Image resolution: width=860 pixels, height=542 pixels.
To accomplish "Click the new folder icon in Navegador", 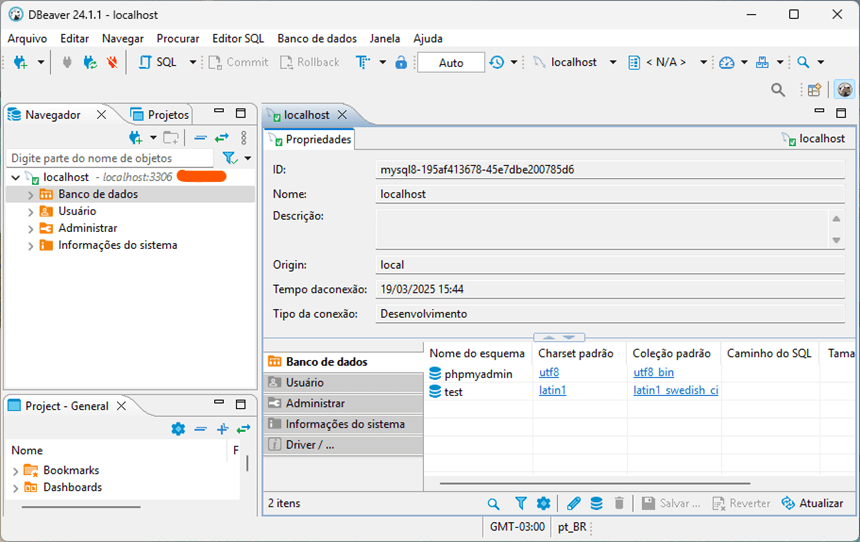I will point(171,138).
